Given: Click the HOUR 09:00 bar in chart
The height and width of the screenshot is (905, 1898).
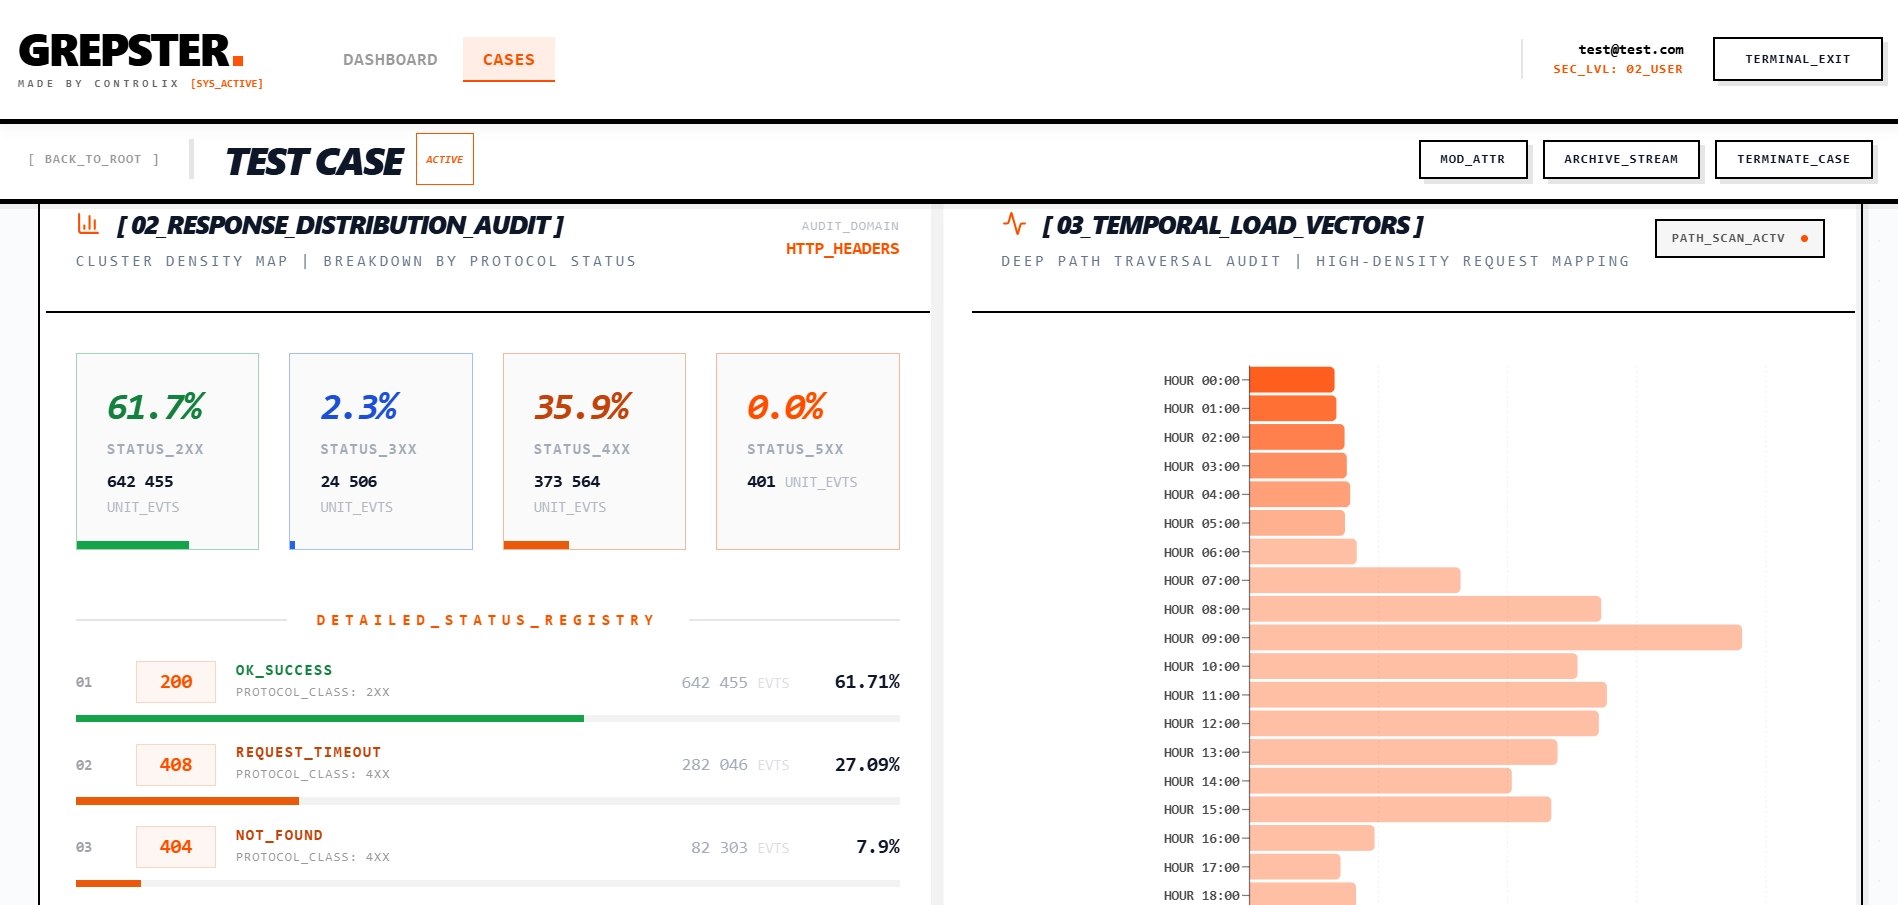Looking at the screenshot, I should (x=1495, y=638).
